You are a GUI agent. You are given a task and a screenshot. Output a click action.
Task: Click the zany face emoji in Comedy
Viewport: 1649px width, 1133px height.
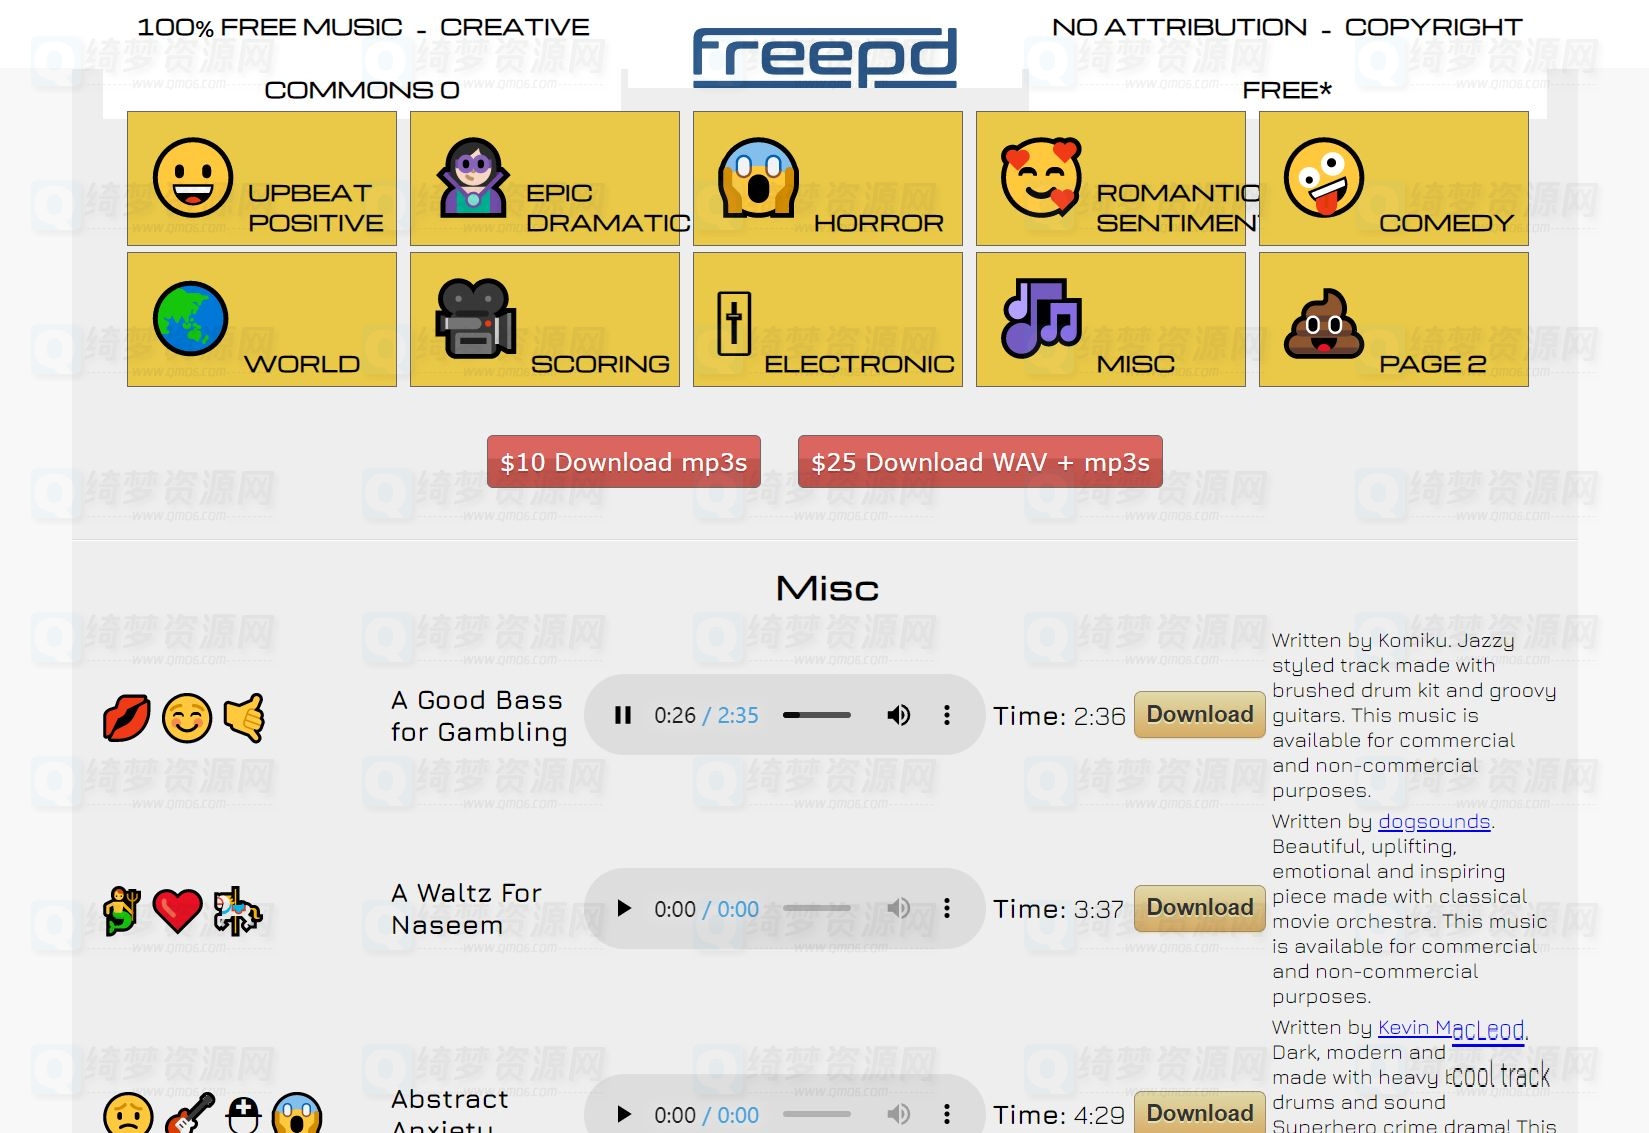[1324, 177]
